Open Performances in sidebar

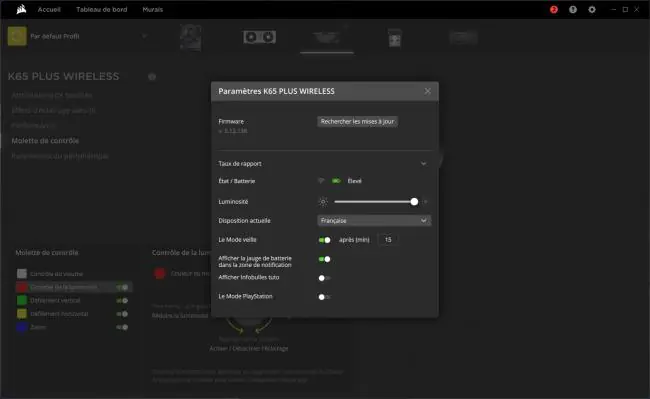(x=33, y=125)
